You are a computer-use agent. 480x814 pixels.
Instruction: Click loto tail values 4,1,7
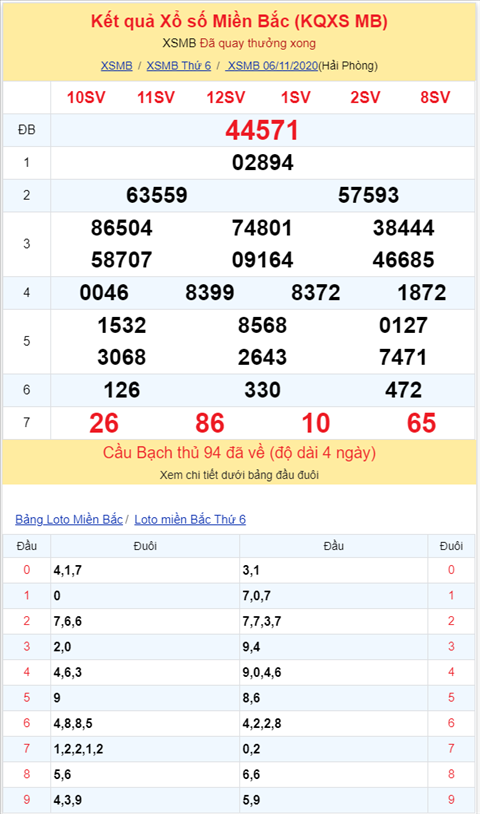coord(67,571)
